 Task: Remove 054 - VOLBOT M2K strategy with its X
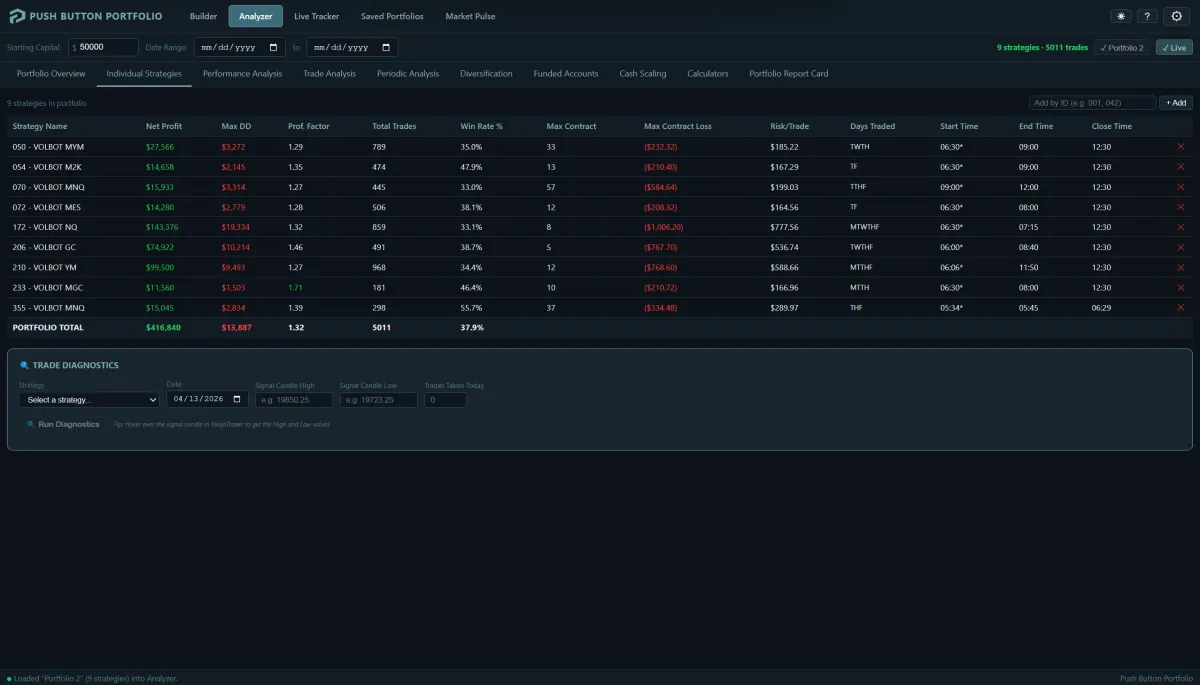(1180, 167)
